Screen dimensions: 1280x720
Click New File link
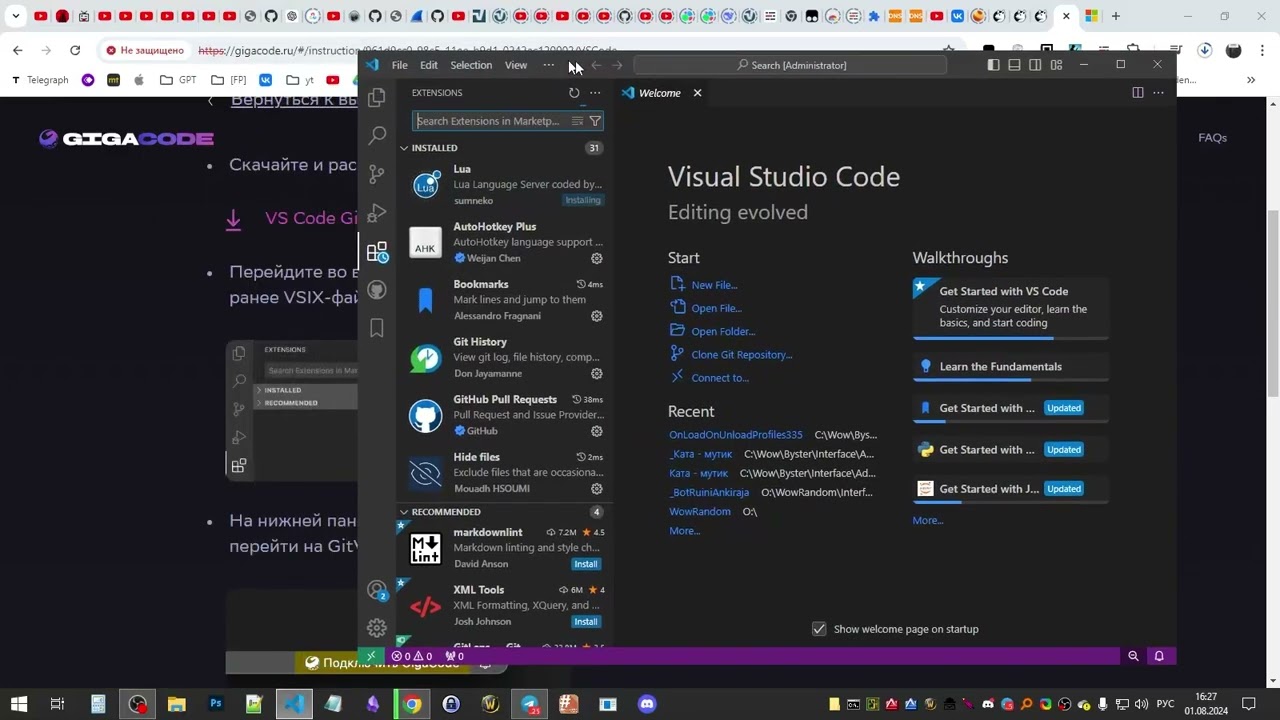tap(714, 285)
